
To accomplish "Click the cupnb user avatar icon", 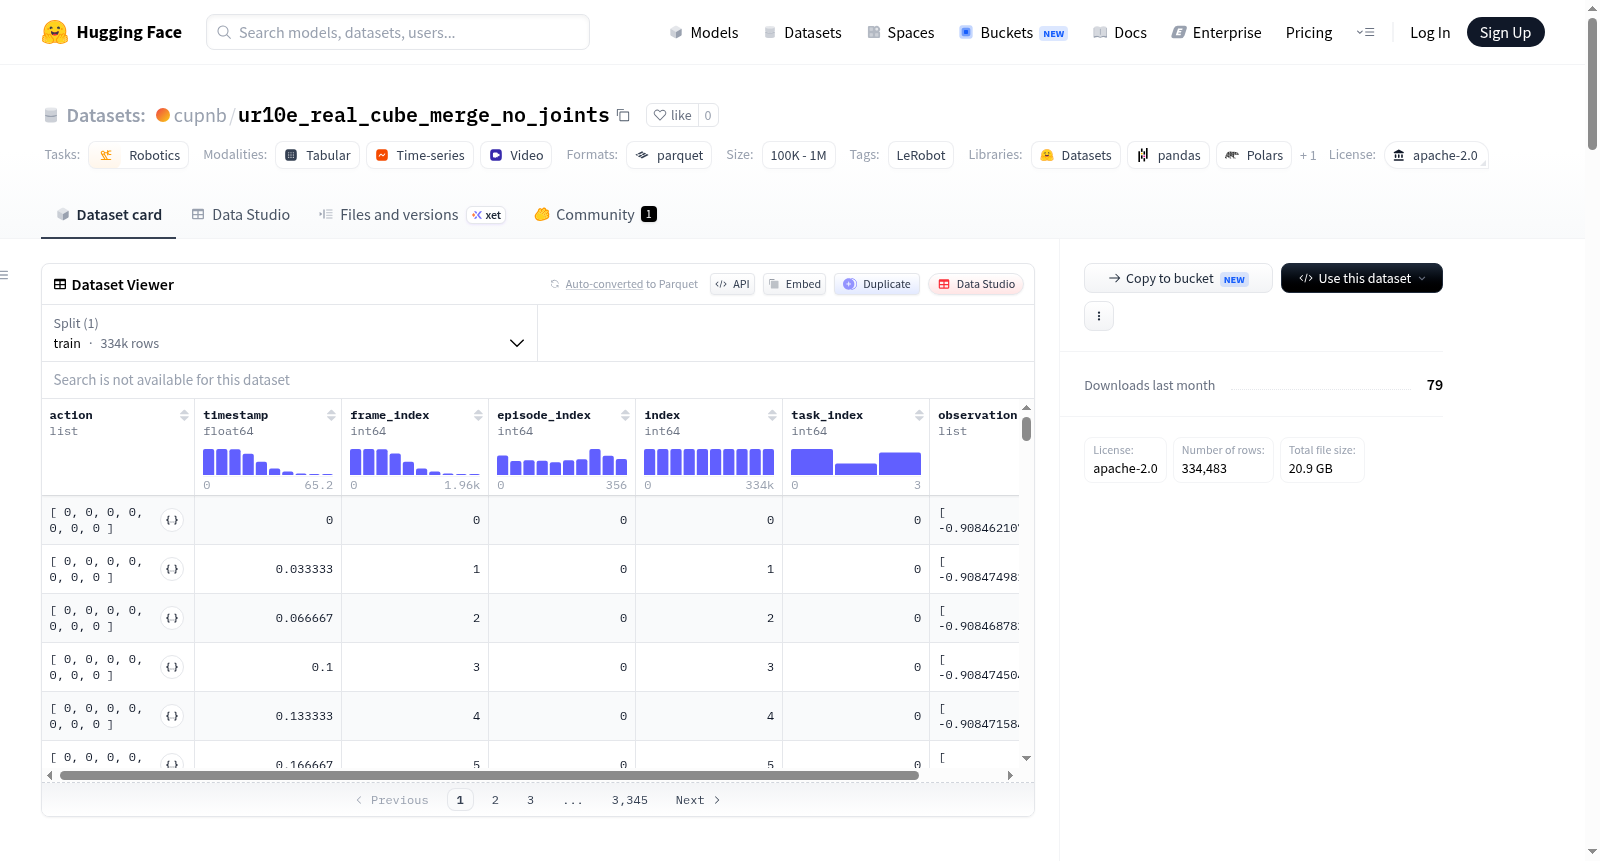I will [163, 115].
